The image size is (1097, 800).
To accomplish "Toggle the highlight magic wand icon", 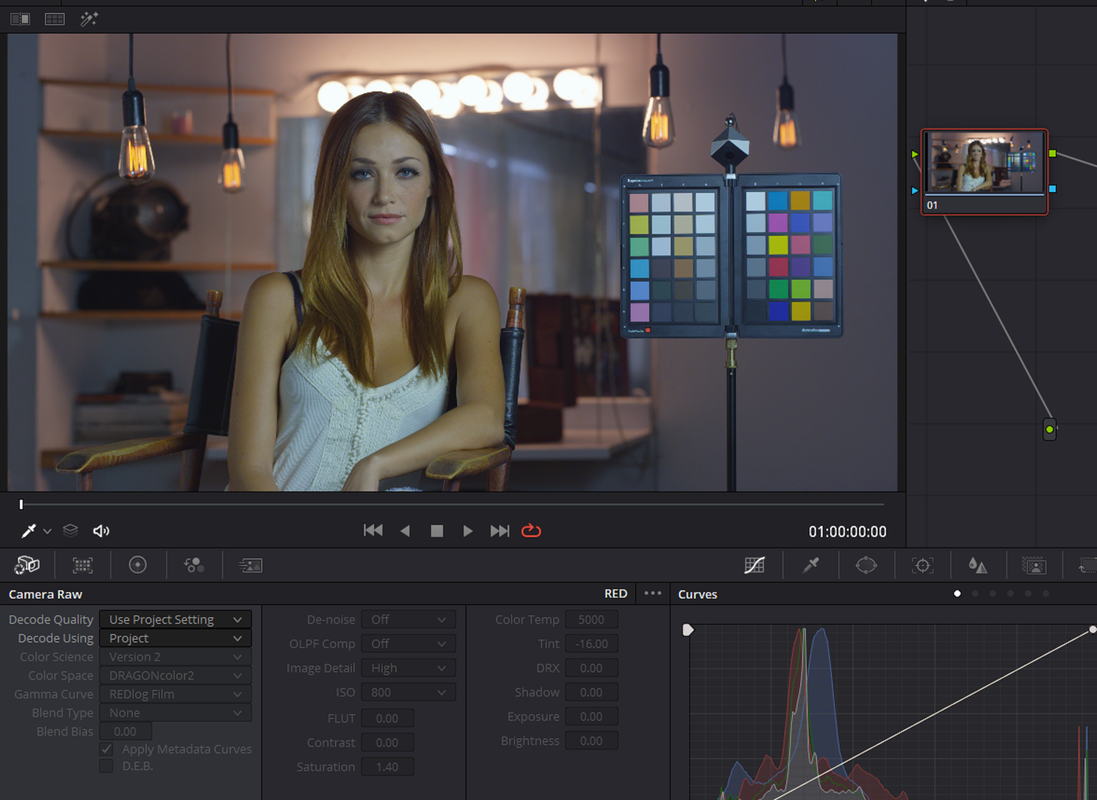I will coord(89,19).
